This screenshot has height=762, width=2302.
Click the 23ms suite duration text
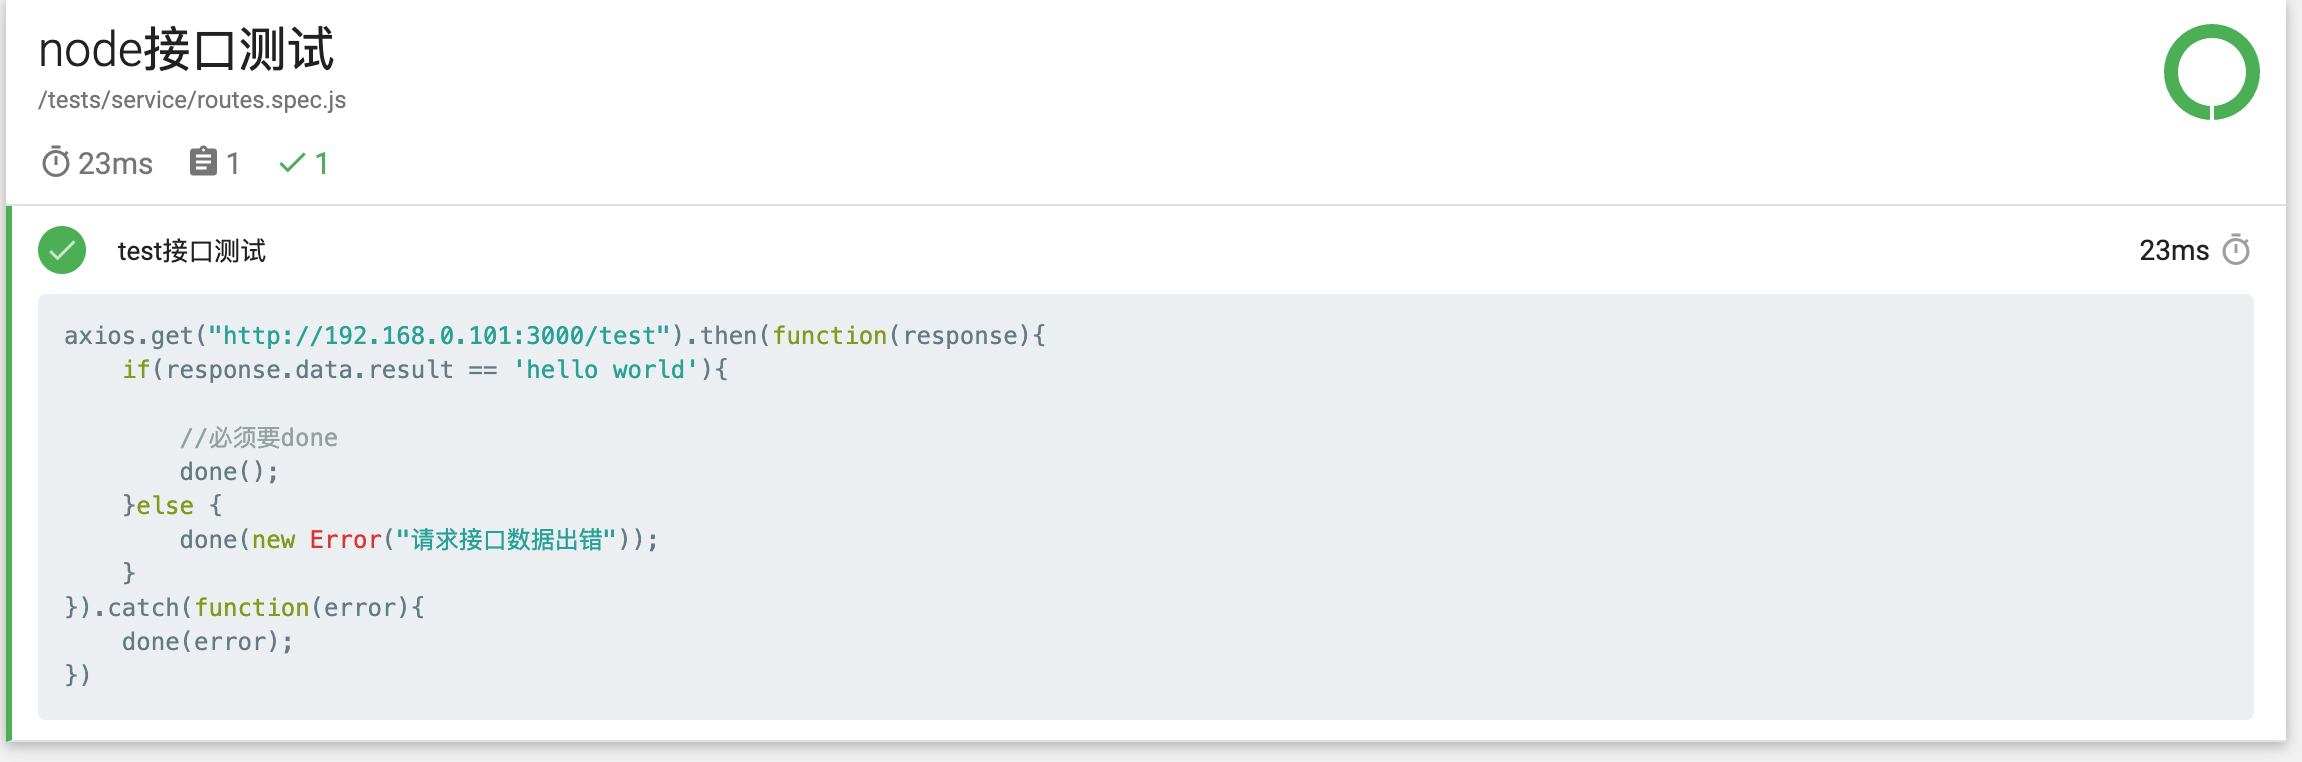[x=115, y=163]
